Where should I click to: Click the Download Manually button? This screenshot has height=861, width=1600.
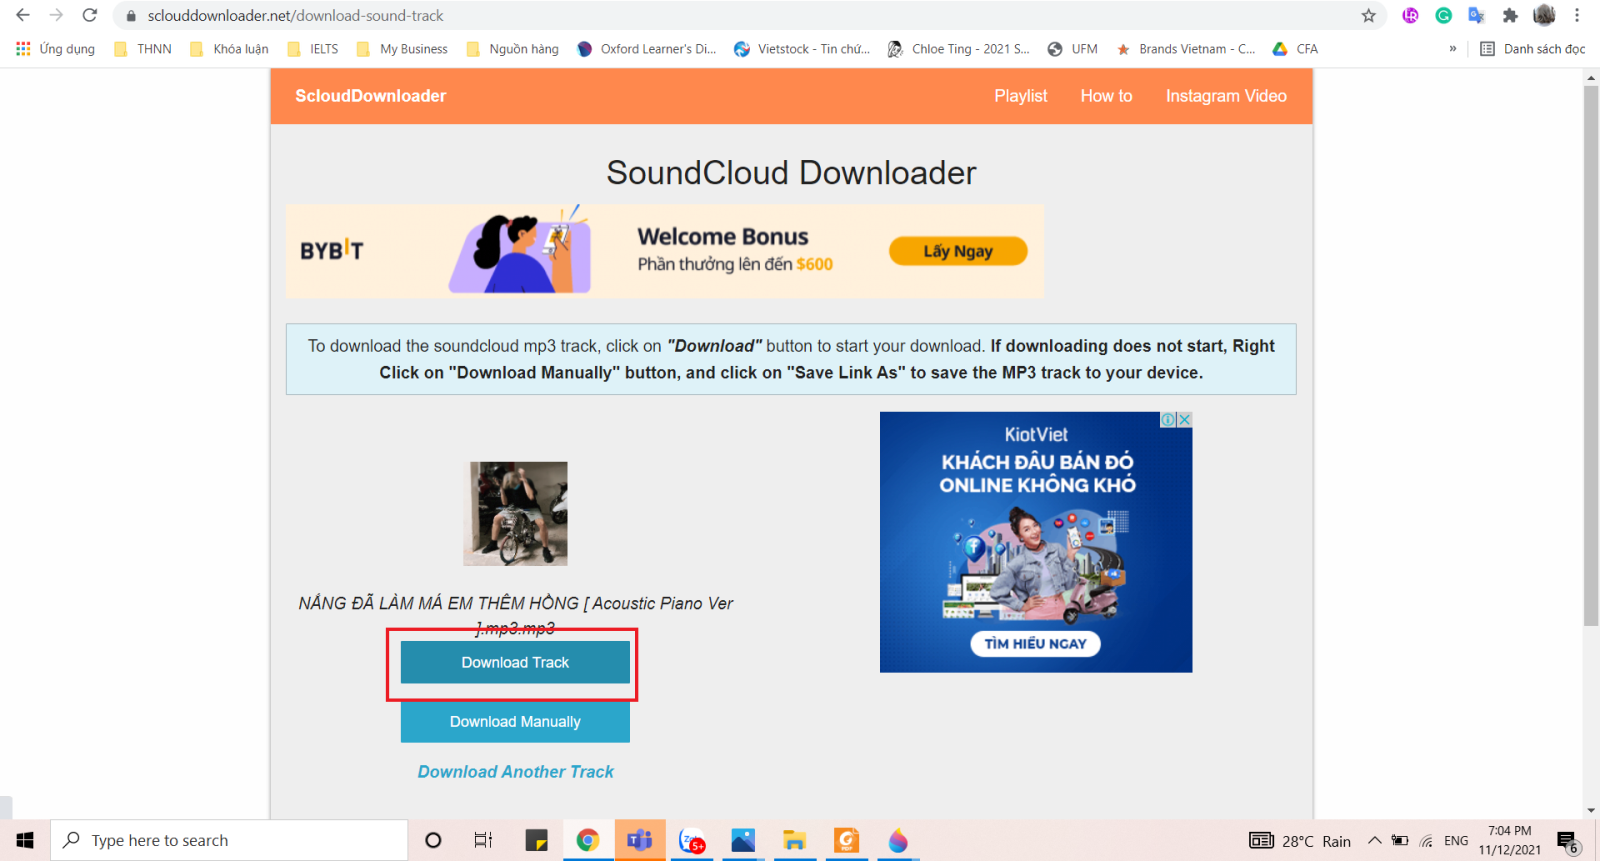tap(515, 722)
